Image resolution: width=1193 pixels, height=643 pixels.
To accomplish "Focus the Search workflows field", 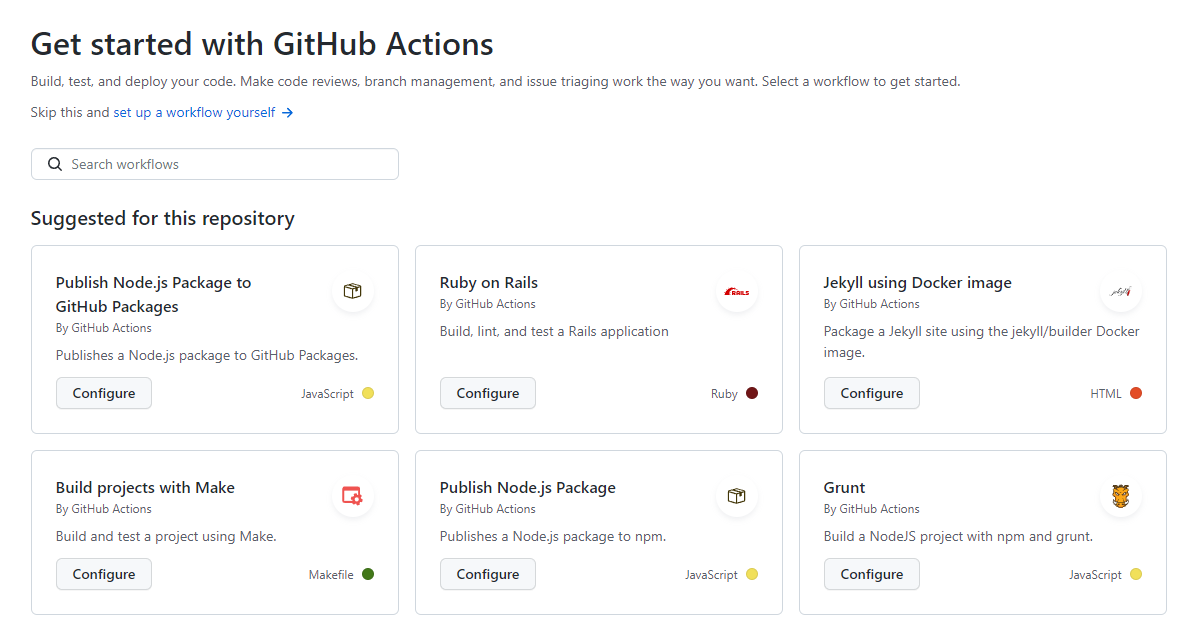I will tap(215, 164).
